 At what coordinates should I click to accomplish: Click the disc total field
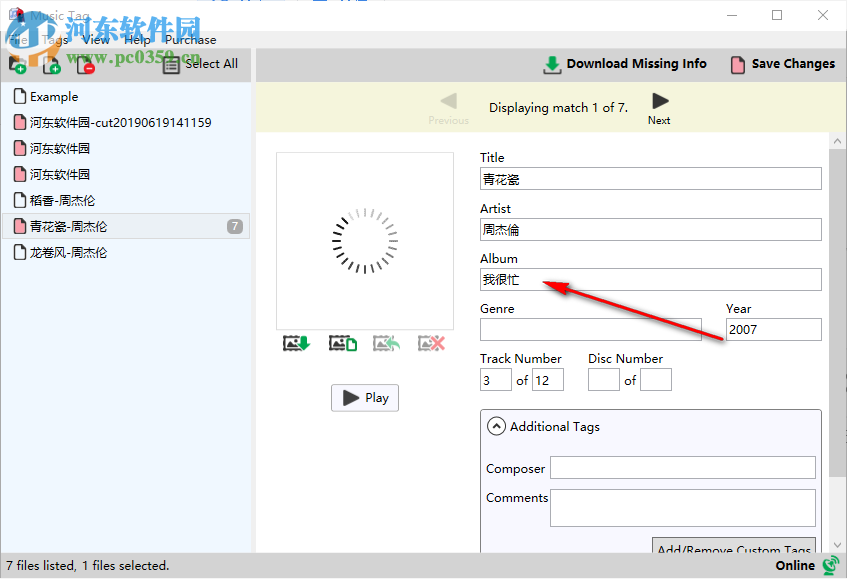[x=656, y=380]
